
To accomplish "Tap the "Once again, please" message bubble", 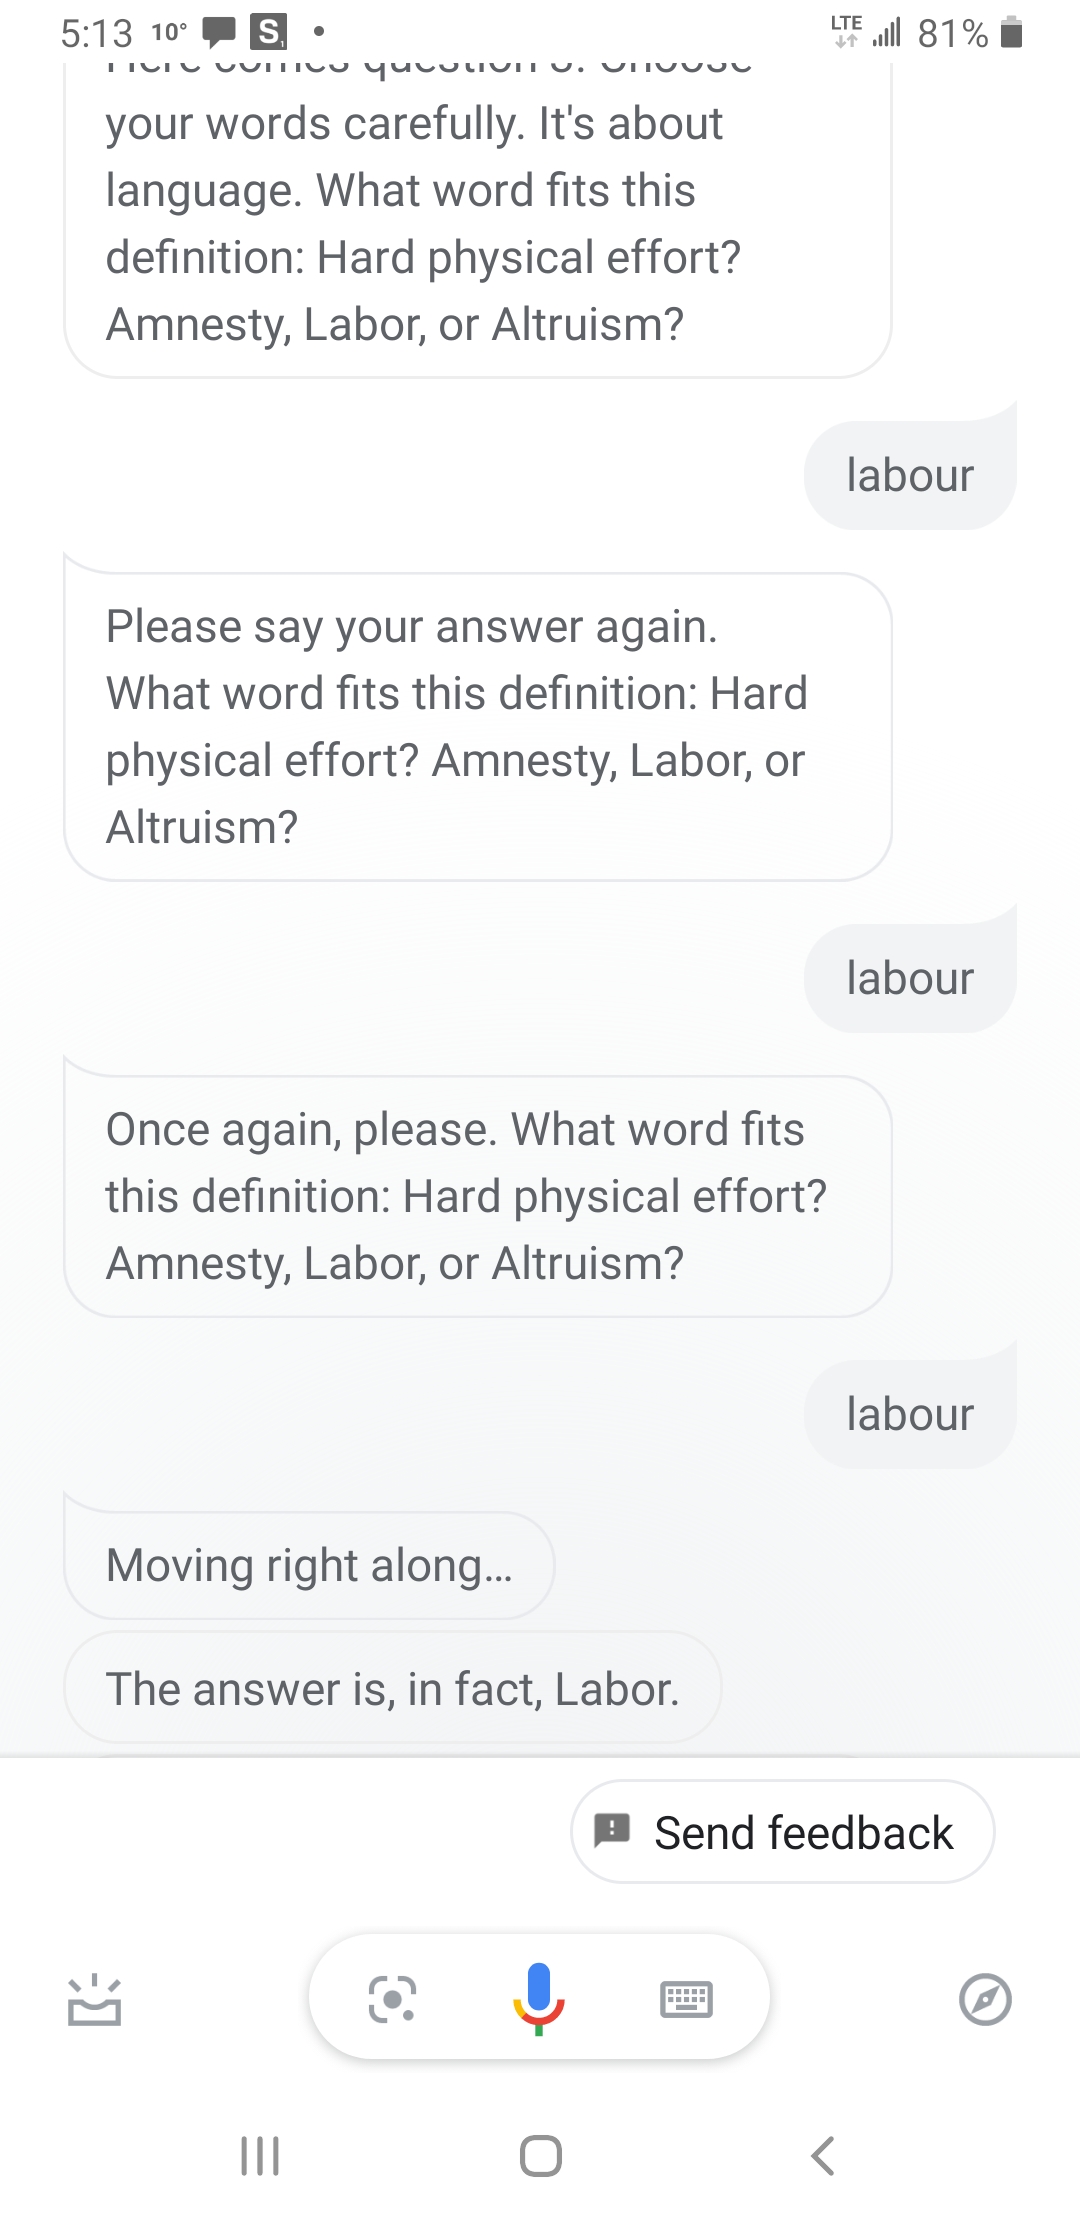I will [x=477, y=1196].
